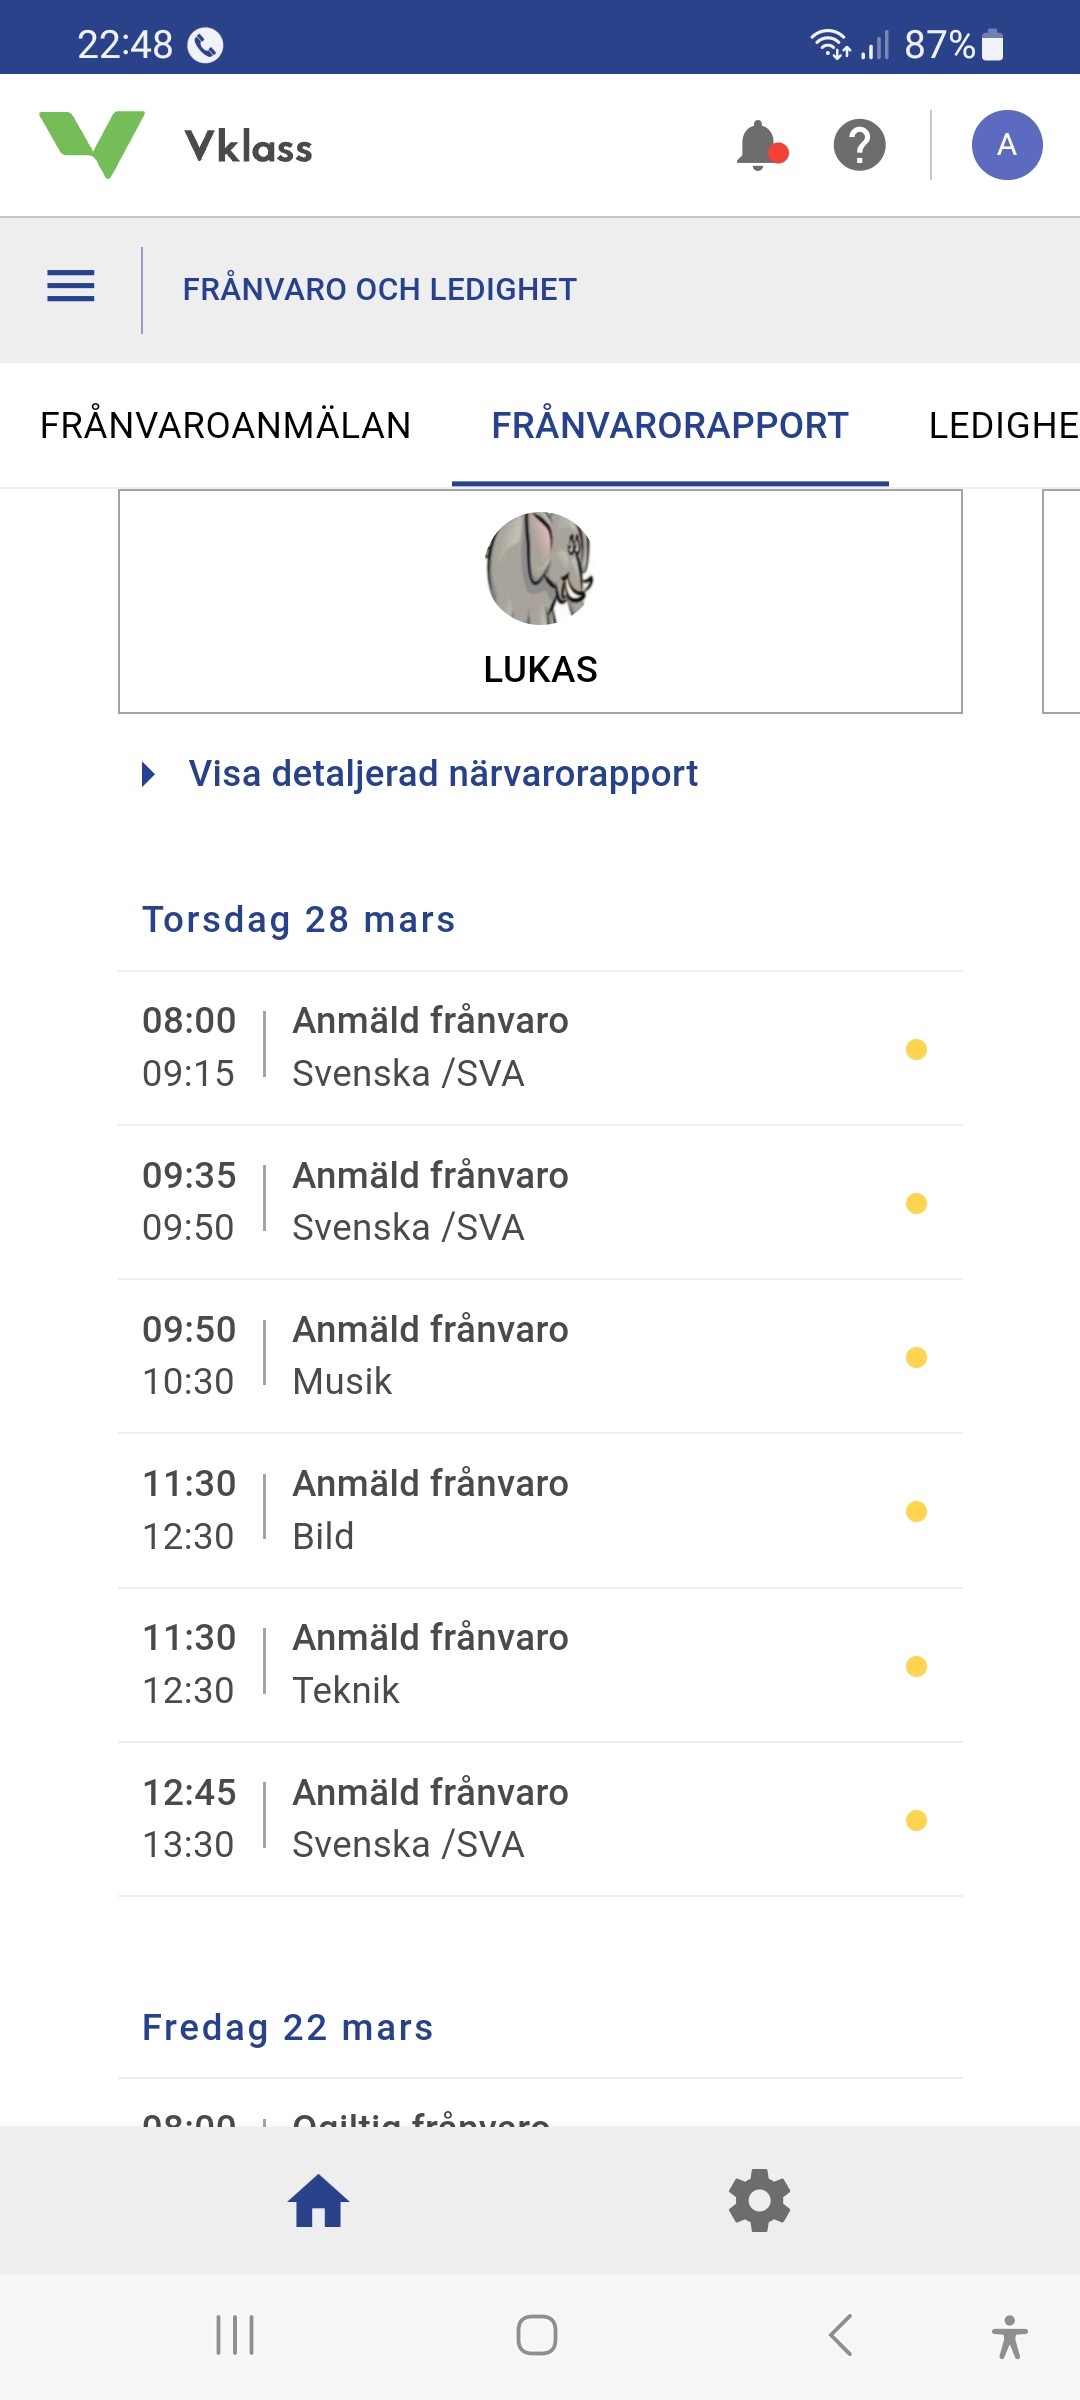
Task: Select Lukas student card
Action: point(540,601)
